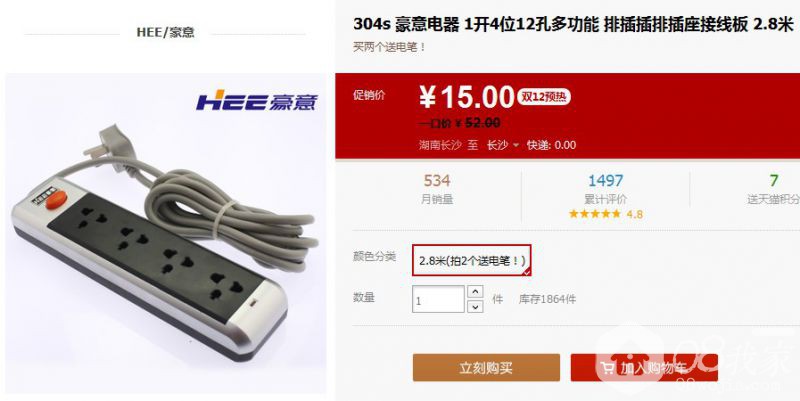
Task: Click the 双12预热 promotion badge
Action: pyautogui.click(x=544, y=97)
